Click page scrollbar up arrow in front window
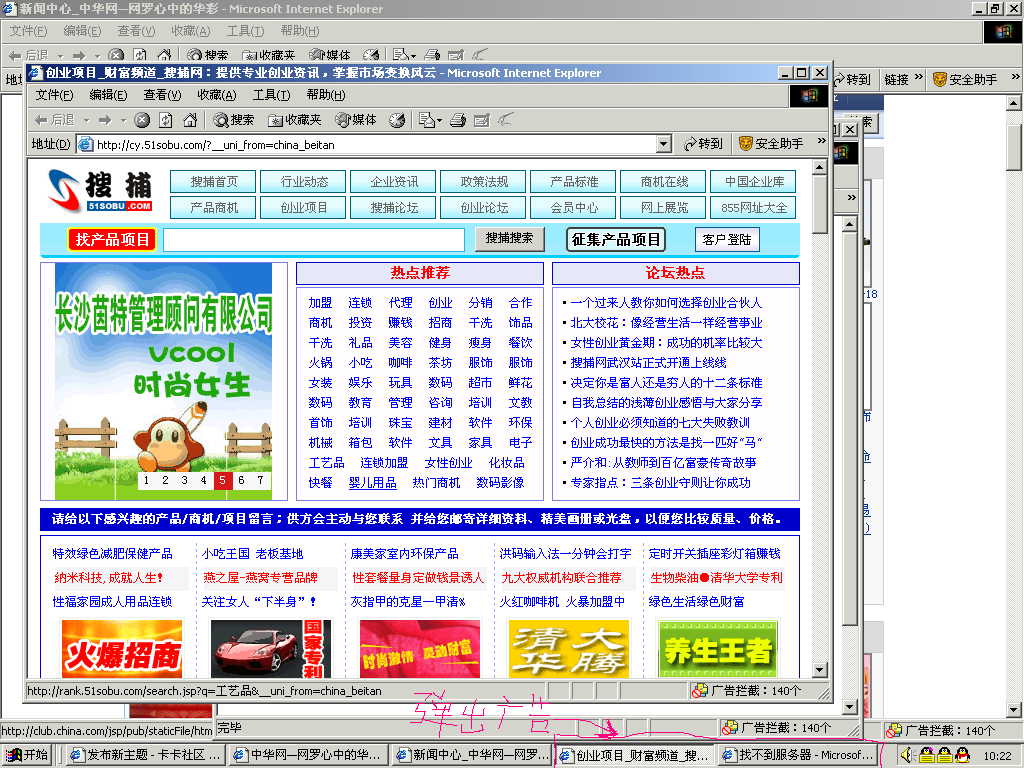The height and width of the screenshot is (768, 1024). pos(820,168)
